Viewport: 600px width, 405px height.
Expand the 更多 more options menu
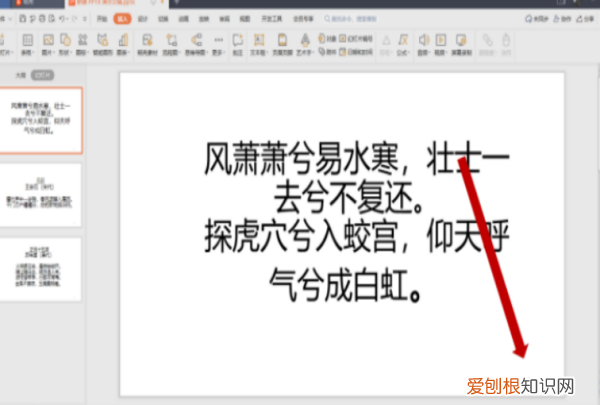(218, 45)
